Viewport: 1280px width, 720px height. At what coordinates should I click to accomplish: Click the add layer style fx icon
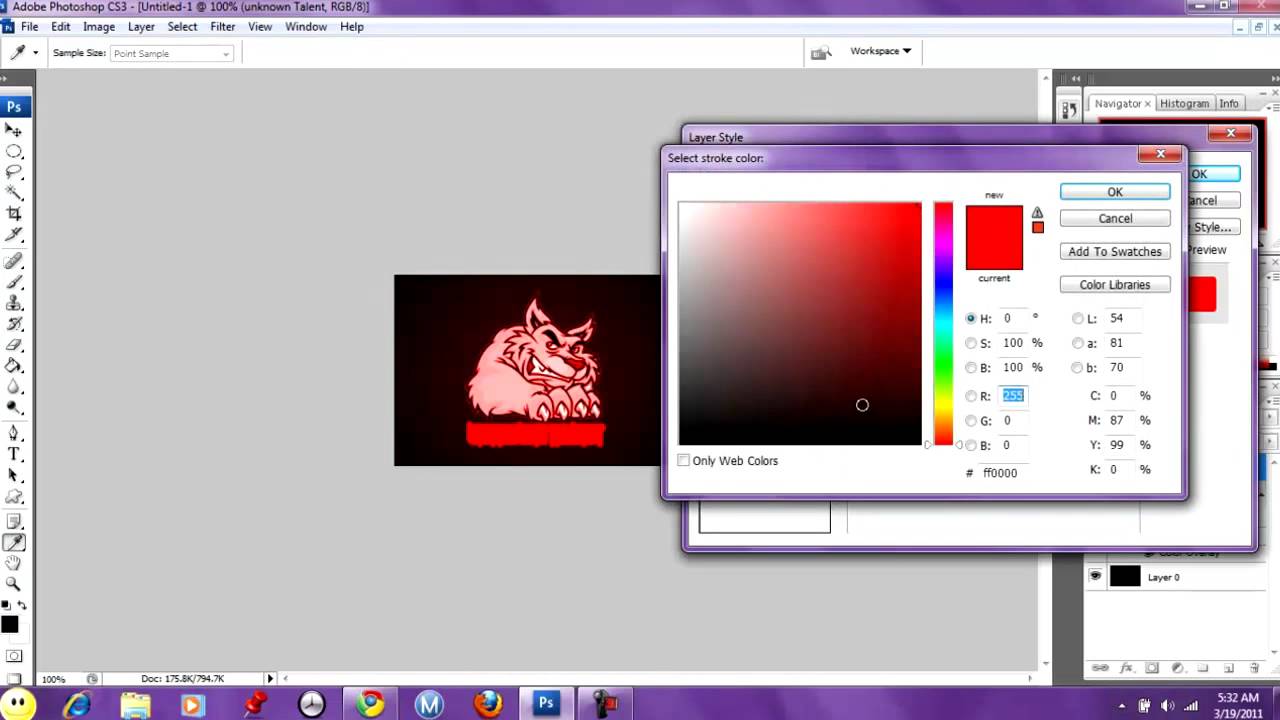[x=1126, y=668]
